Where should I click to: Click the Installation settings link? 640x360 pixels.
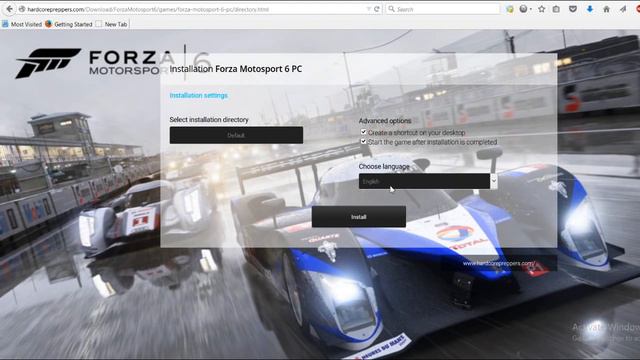[x=198, y=96]
